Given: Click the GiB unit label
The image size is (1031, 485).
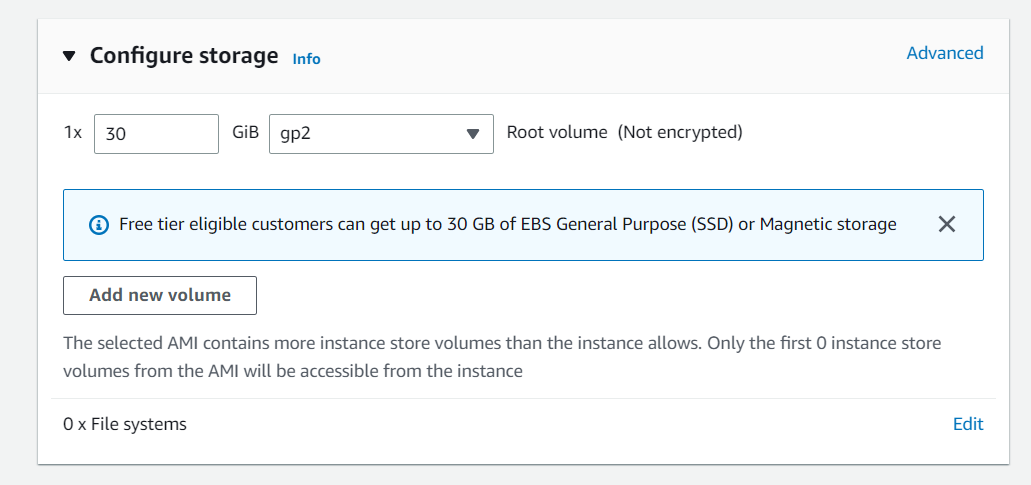Looking at the screenshot, I should click(245, 132).
